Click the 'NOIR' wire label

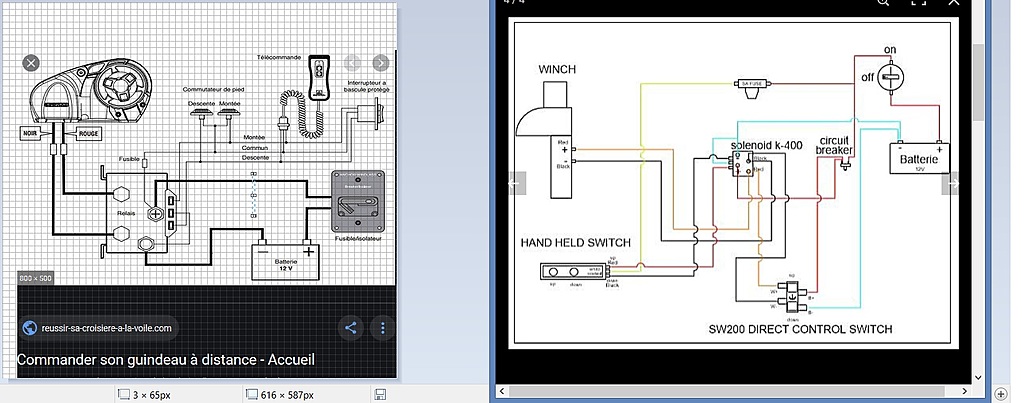pos(32,133)
